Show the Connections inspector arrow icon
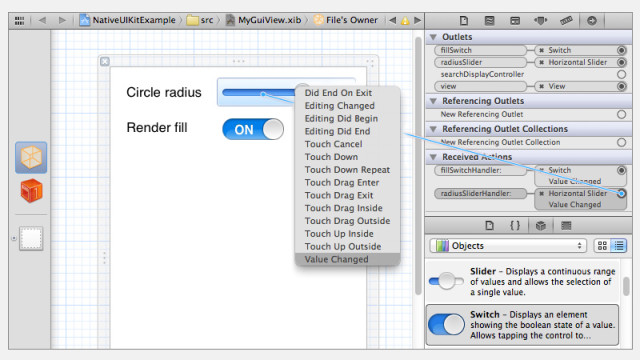640x360 pixels. click(591, 20)
